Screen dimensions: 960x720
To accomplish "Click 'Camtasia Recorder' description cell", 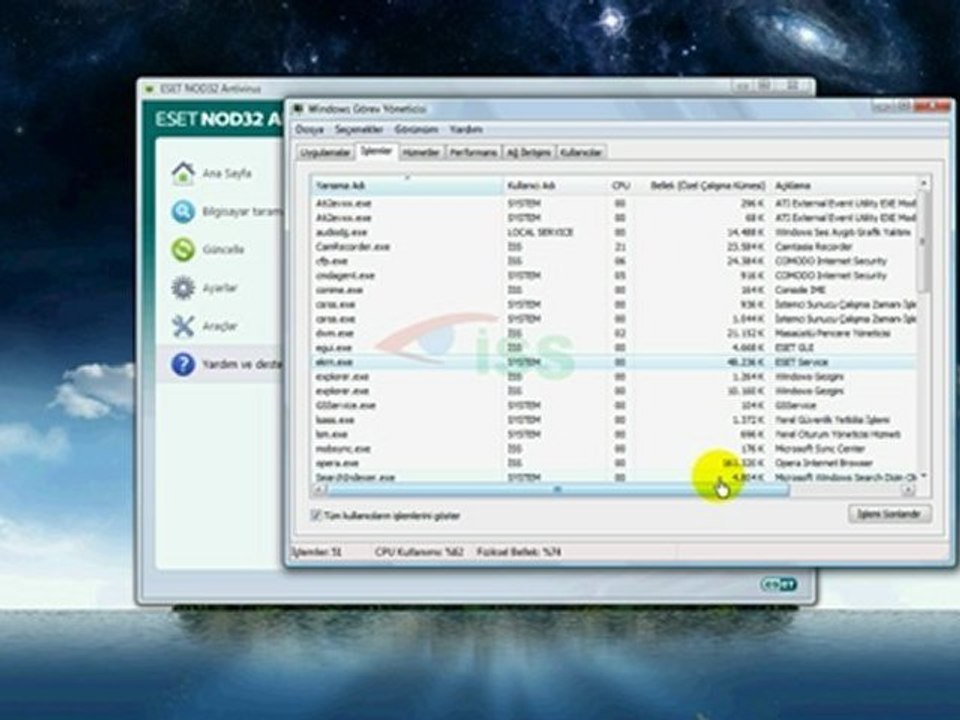I will pyautogui.click(x=814, y=247).
